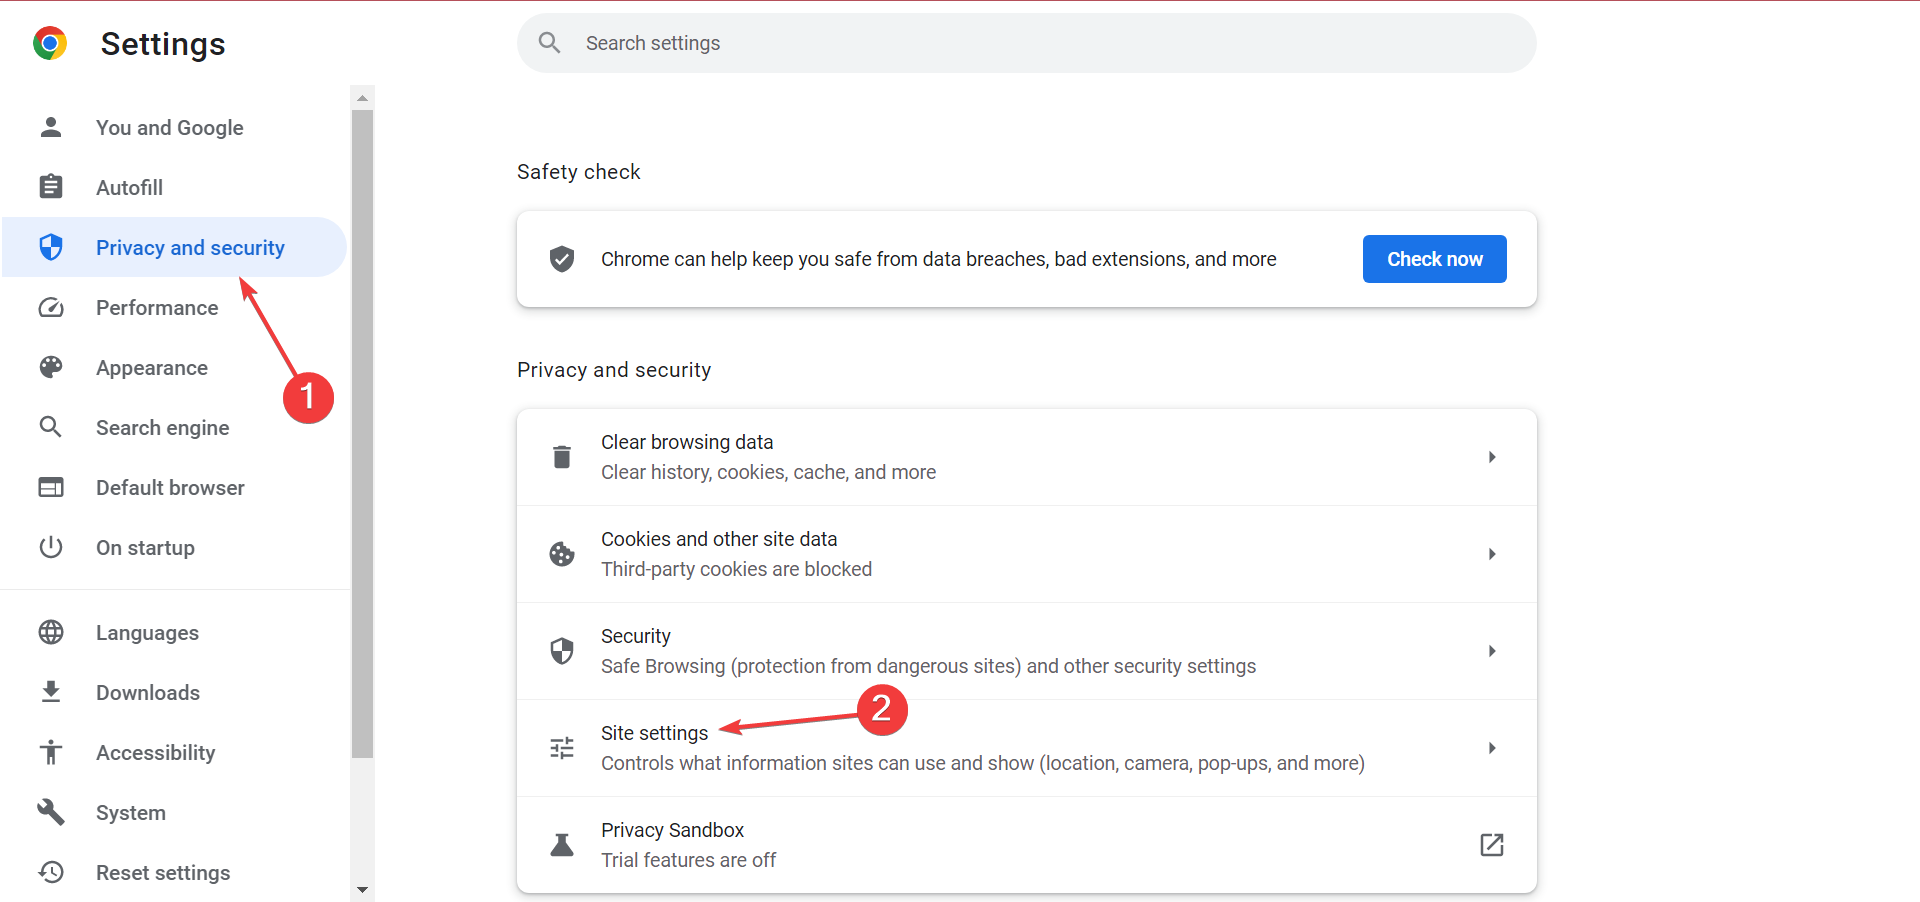Open Reset settings in the sidebar

[163, 873]
